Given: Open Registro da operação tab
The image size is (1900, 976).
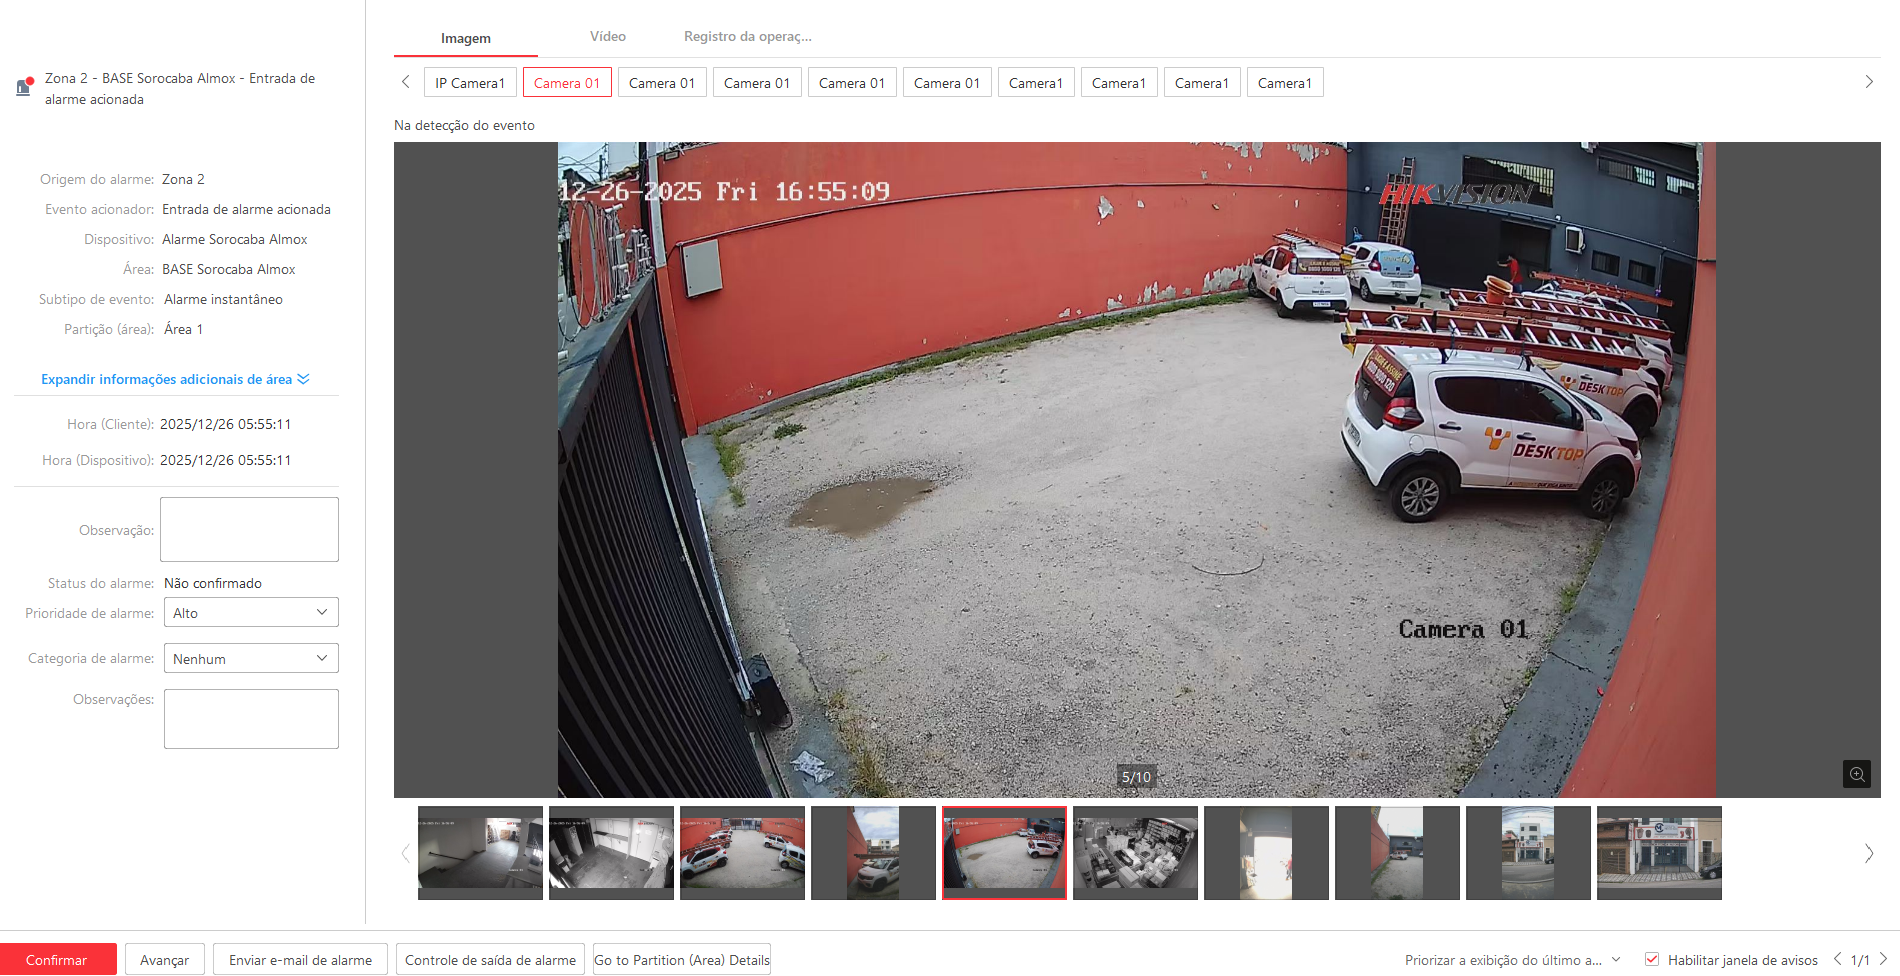Looking at the screenshot, I should (x=747, y=37).
